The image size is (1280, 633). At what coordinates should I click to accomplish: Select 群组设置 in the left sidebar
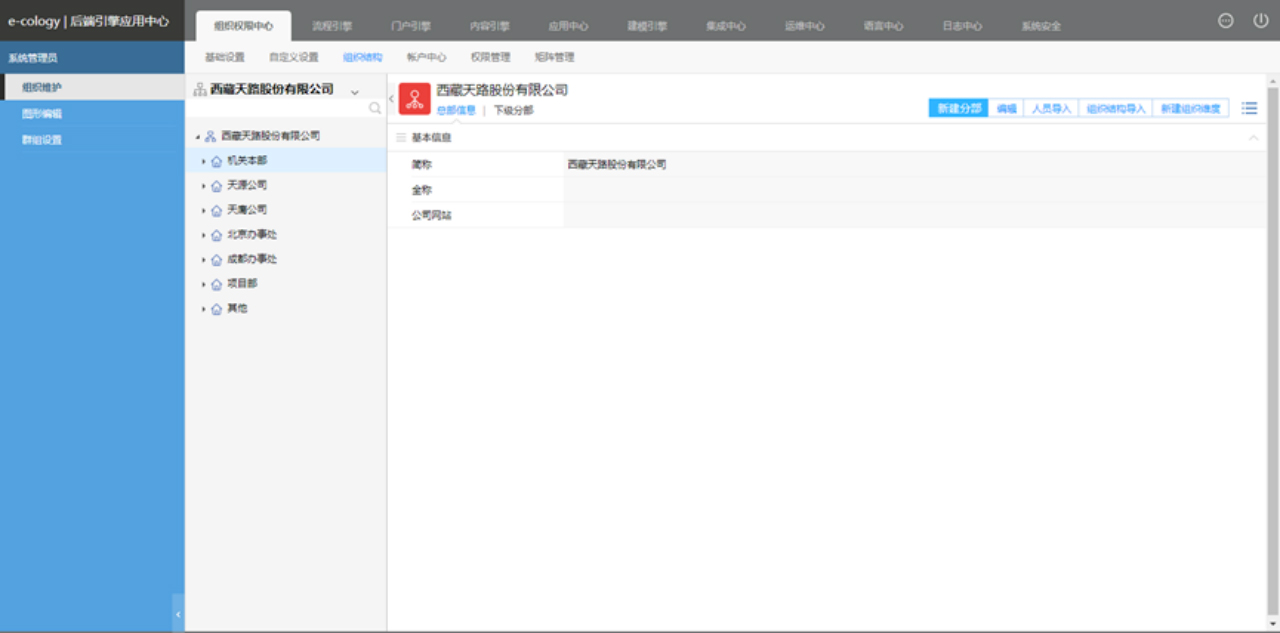tap(92, 140)
